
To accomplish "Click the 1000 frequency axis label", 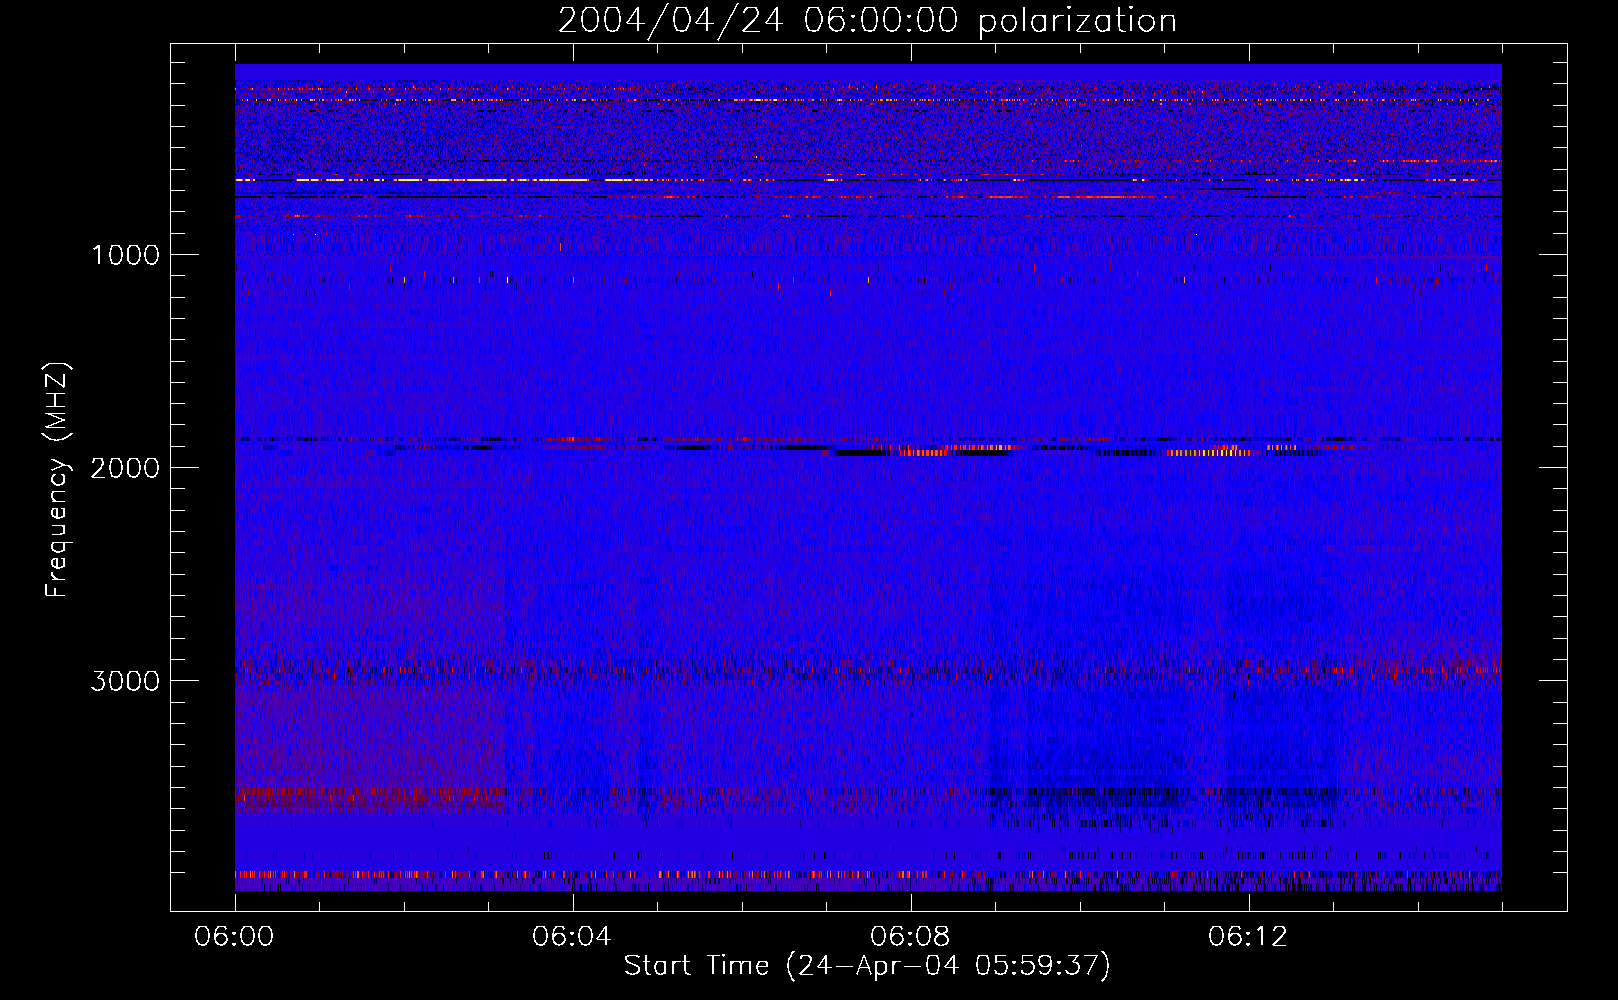I will pyautogui.click(x=126, y=255).
